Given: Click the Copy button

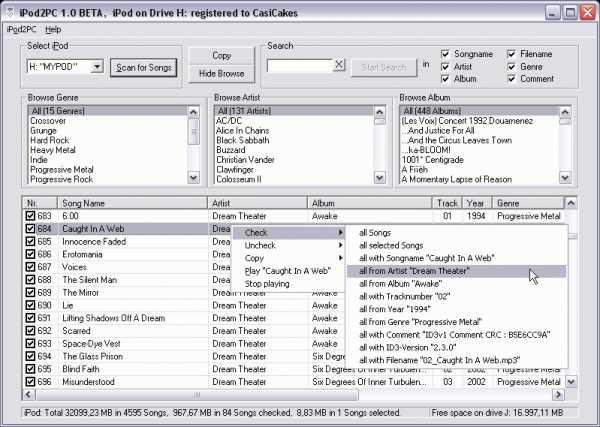Looking at the screenshot, I should 222,56.
